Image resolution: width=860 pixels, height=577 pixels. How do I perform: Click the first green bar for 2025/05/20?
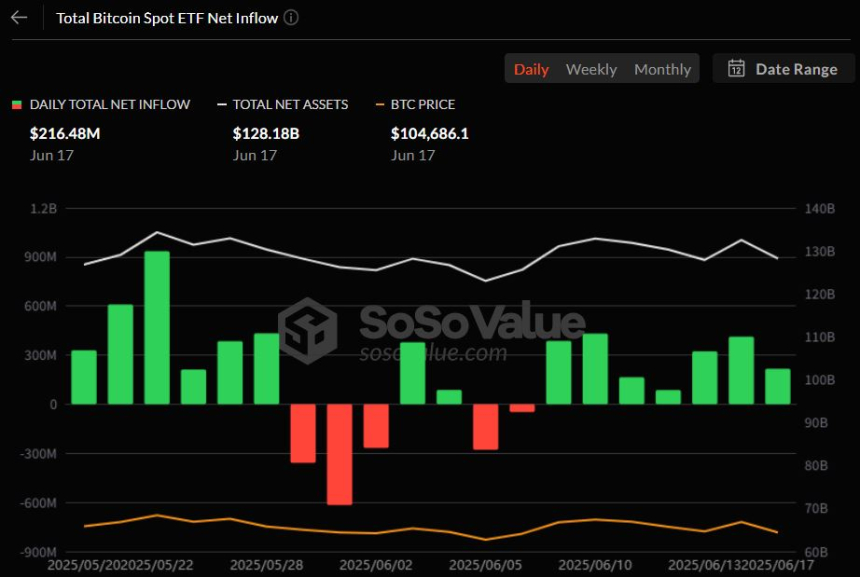click(x=84, y=377)
